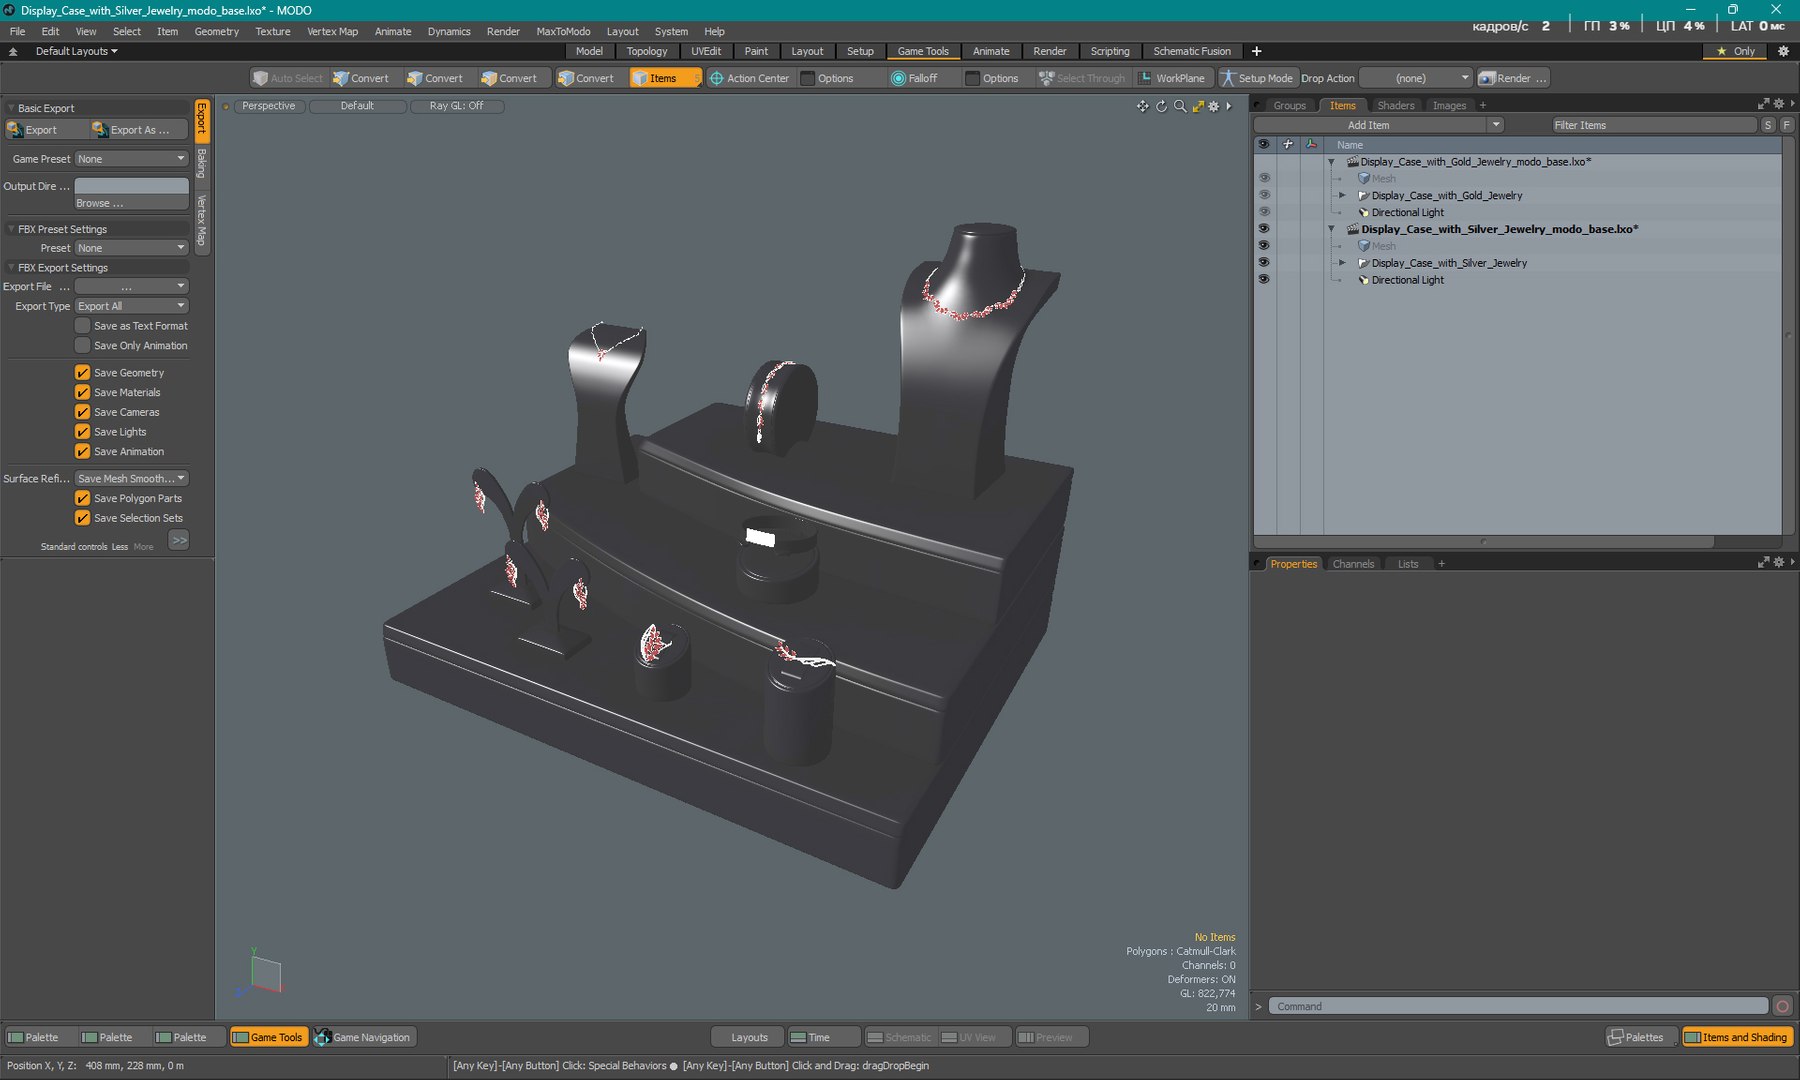
Task: Click the Items and Shading button
Action: (1737, 1037)
